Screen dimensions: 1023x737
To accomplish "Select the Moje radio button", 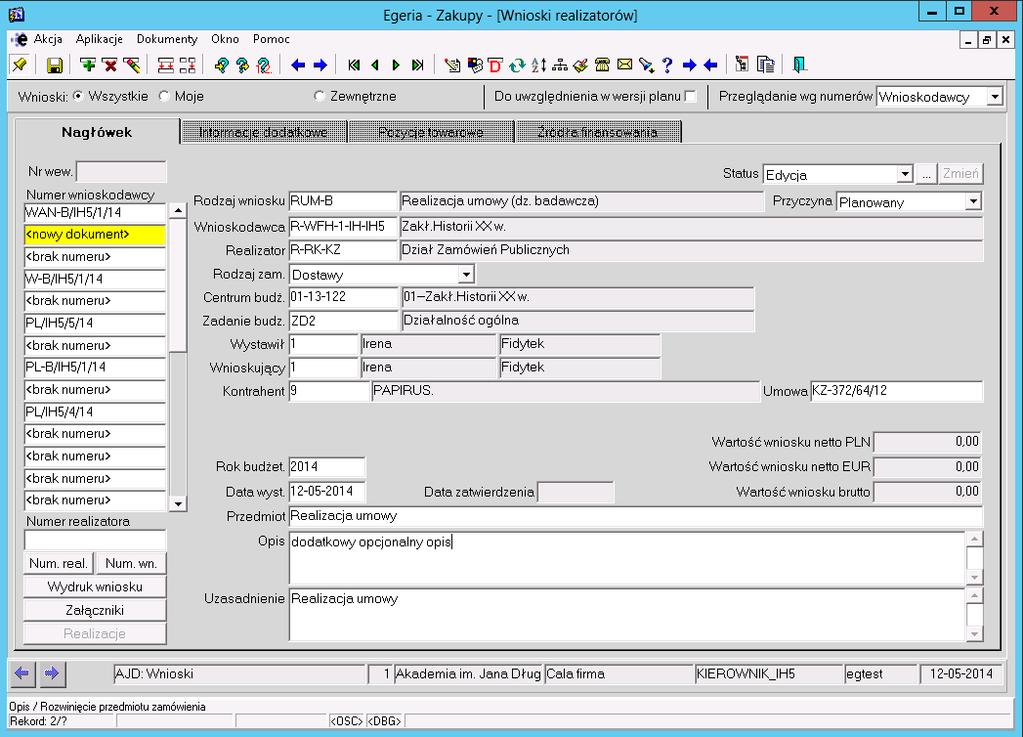I will [164, 96].
